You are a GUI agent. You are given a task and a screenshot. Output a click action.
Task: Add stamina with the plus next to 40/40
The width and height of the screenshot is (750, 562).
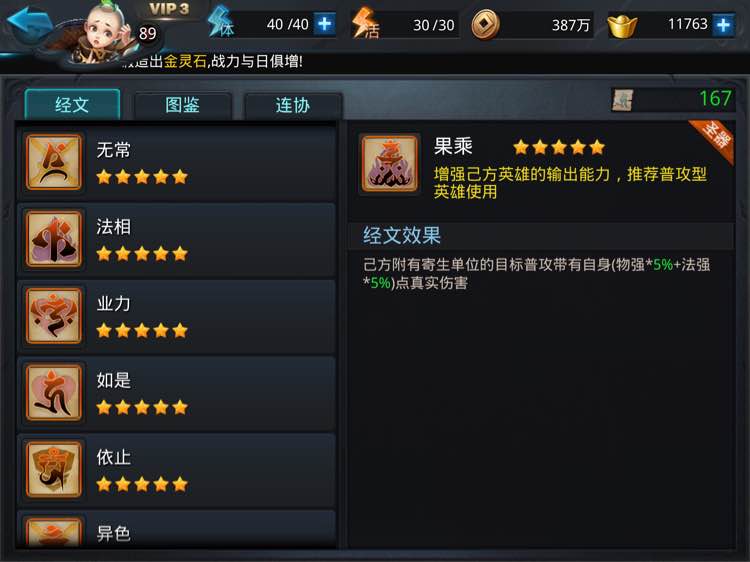click(325, 24)
